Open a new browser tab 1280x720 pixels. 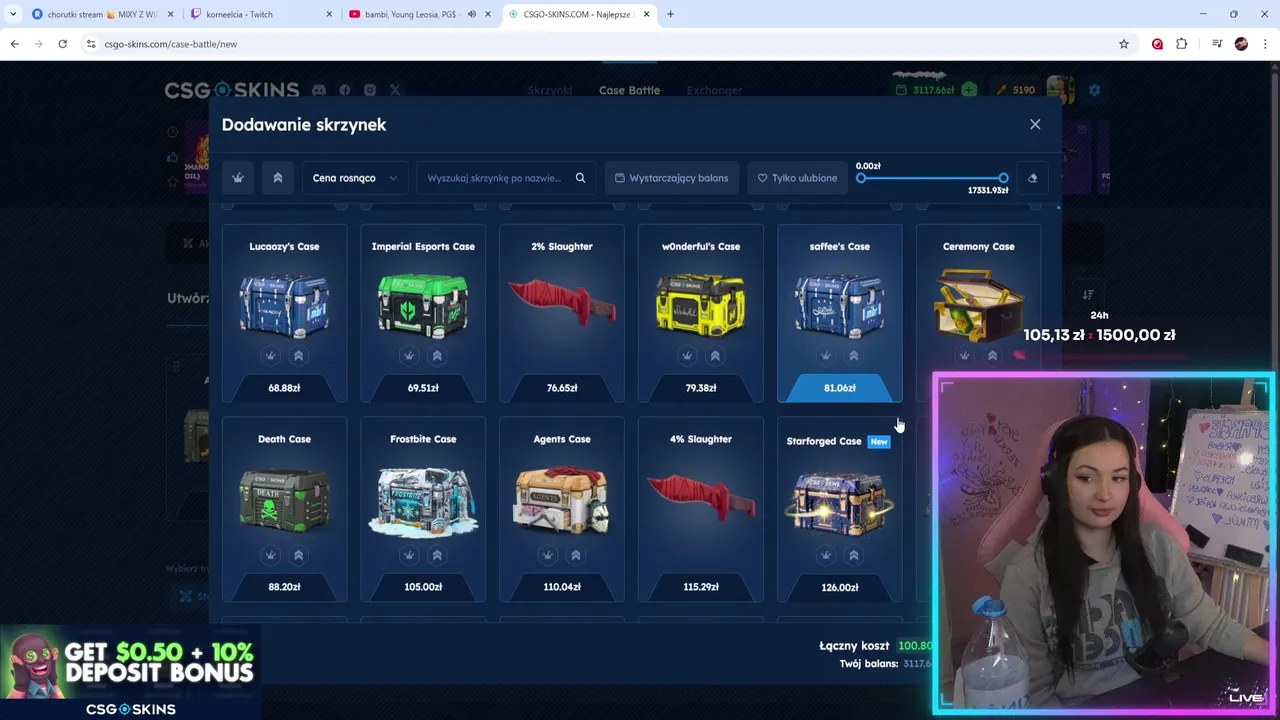[670, 14]
